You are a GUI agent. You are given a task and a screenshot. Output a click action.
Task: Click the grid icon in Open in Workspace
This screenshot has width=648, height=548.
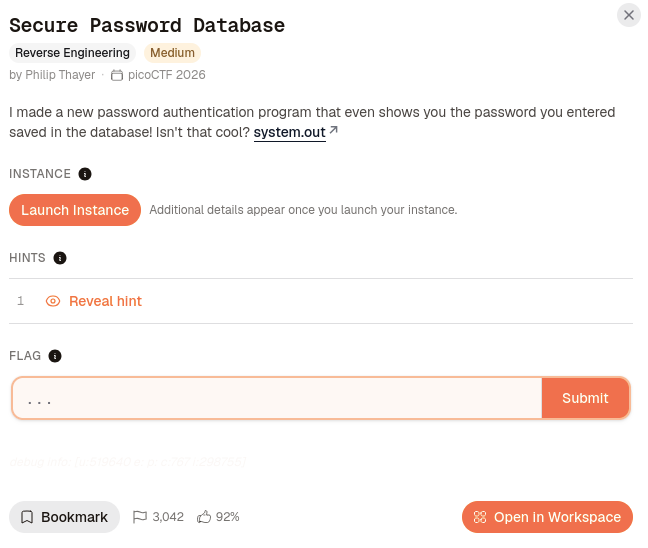(480, 517)
